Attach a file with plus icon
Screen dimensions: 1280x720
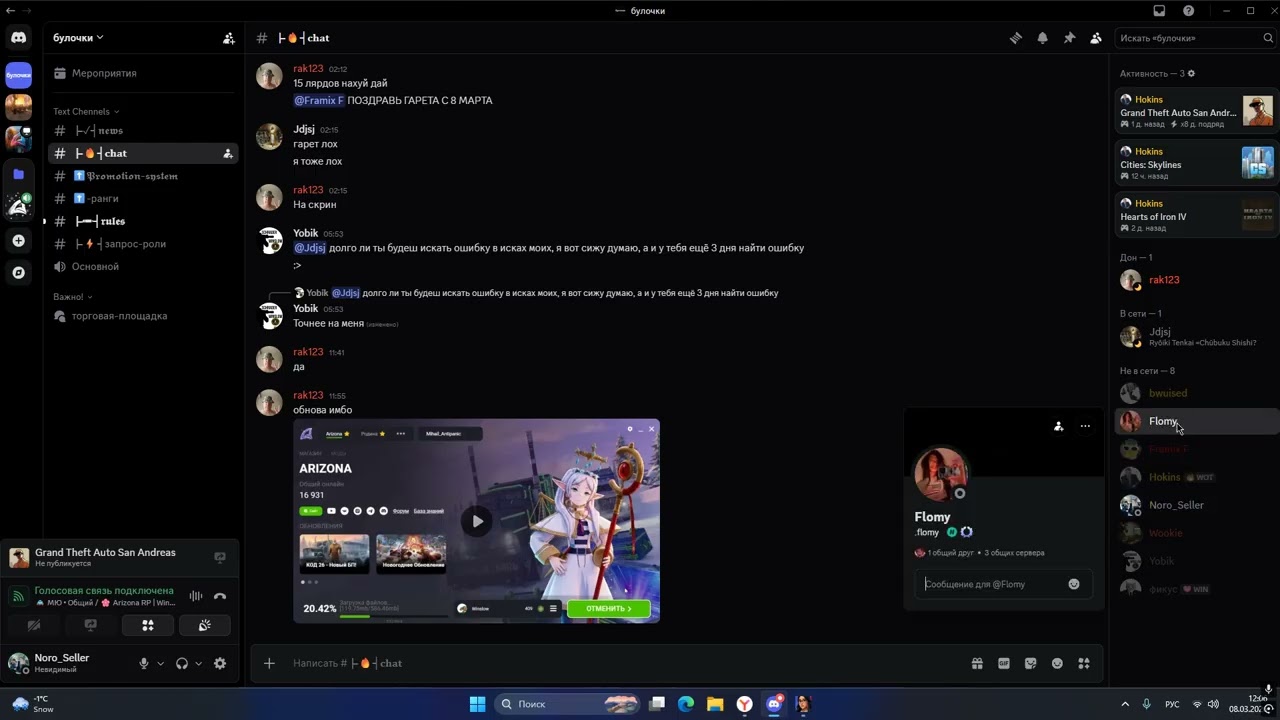tap(269, 663)
